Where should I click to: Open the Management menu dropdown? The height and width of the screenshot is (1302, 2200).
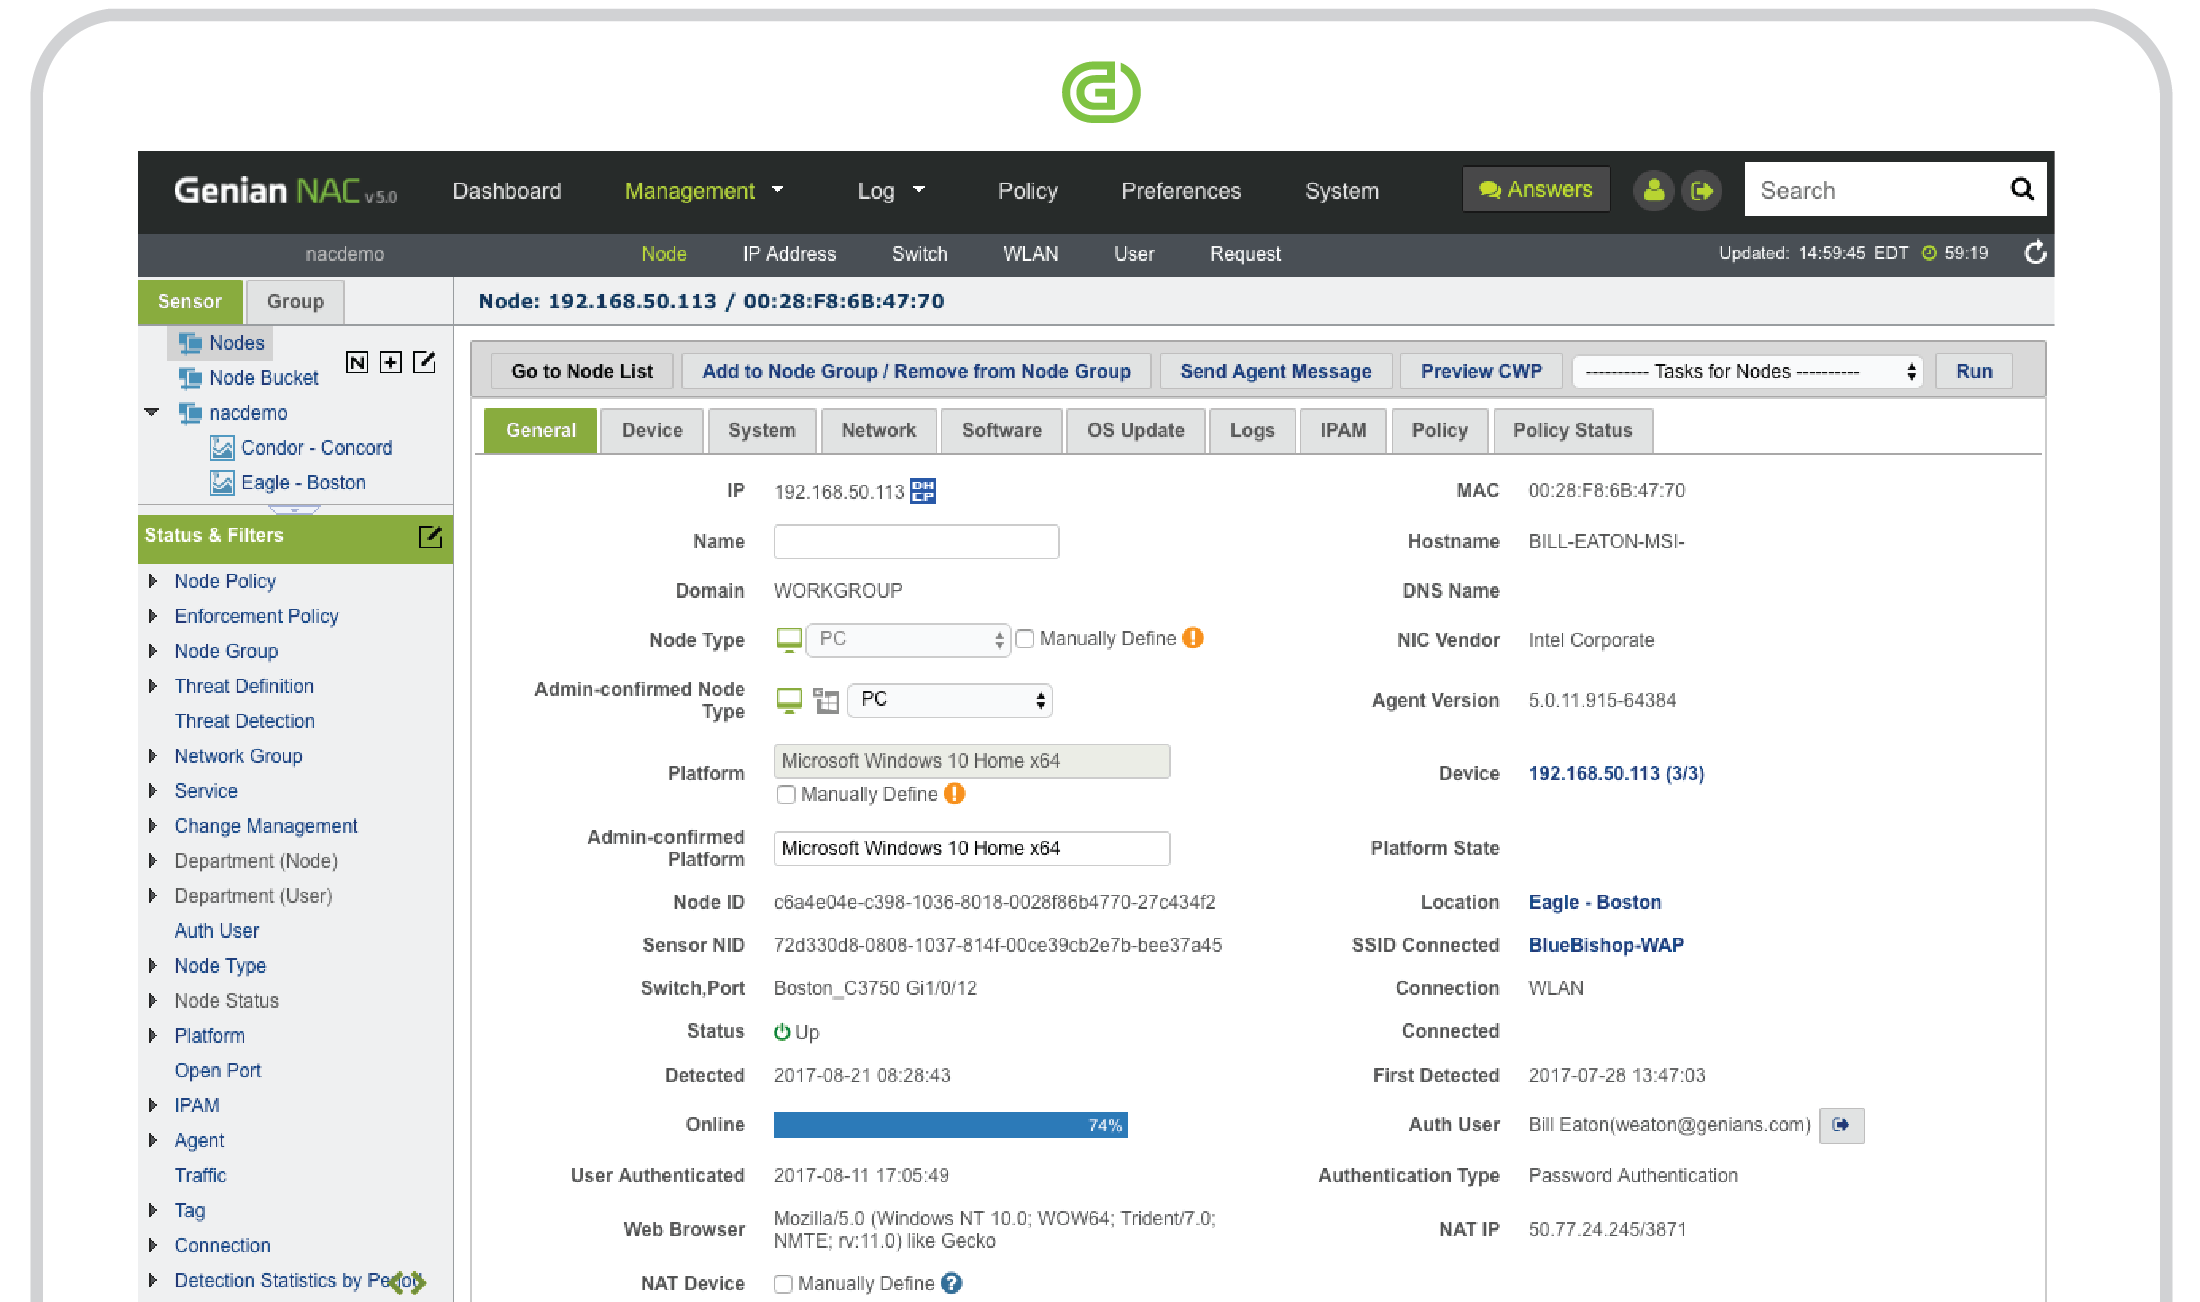[703, 190]
